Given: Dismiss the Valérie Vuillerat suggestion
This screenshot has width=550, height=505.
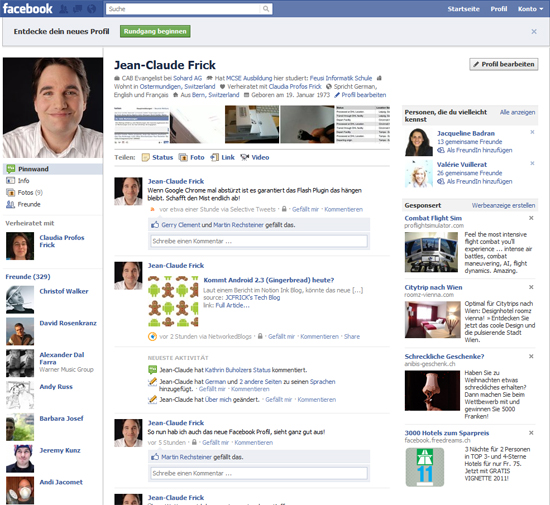Looking at the screenshot, I should coord(532,163).
